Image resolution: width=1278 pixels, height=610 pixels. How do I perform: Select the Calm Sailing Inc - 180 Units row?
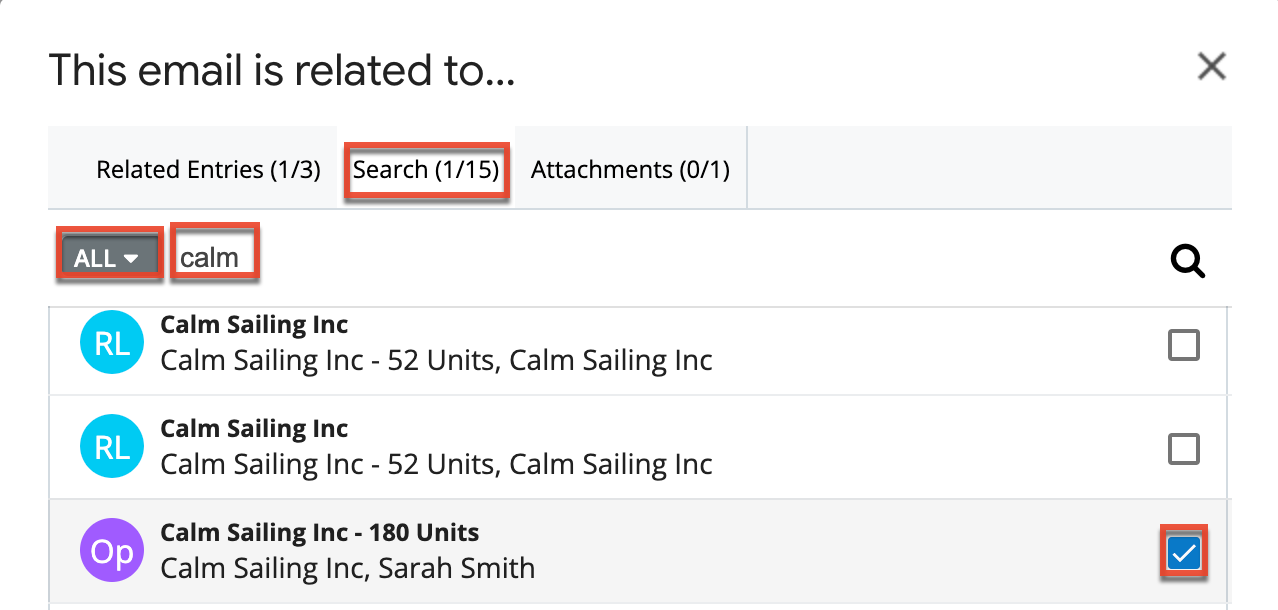[x=500, y=550]
